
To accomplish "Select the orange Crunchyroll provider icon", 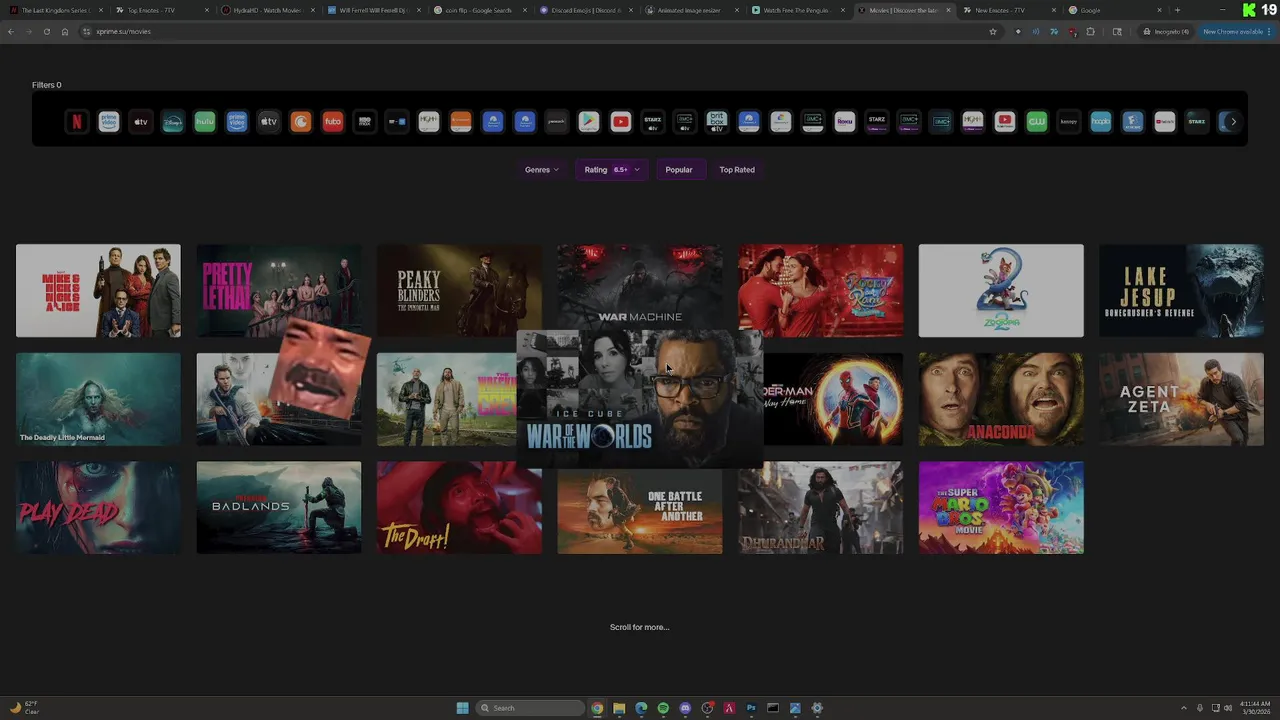I will click(301, 122).
